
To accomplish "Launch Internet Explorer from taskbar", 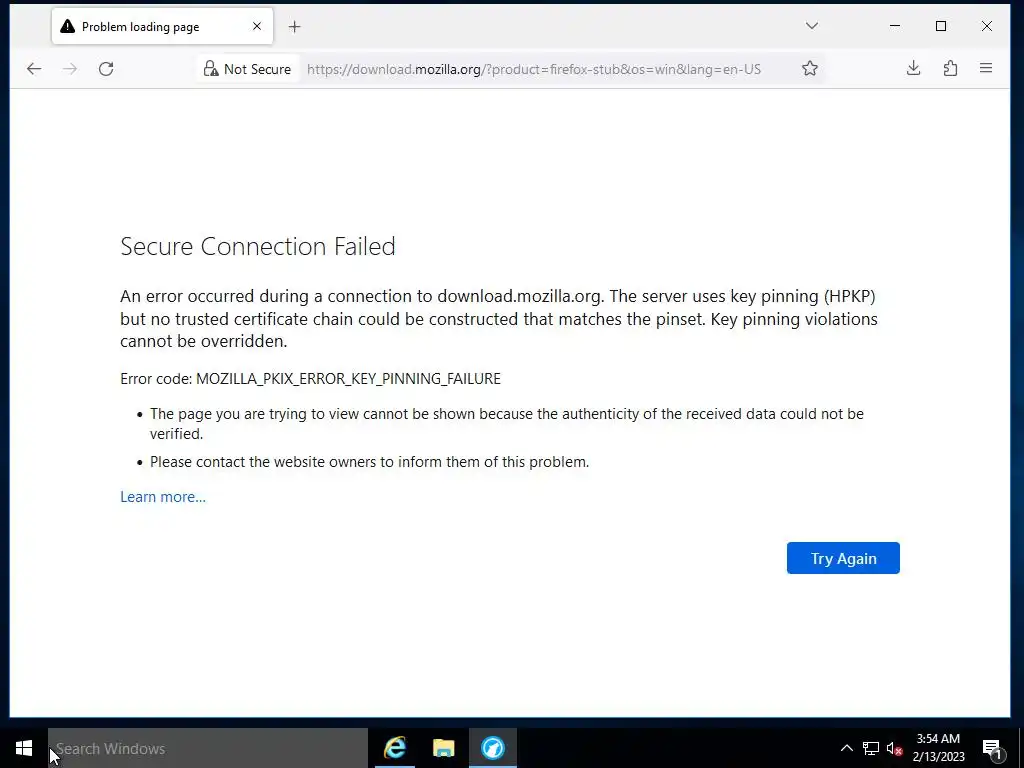I will click(x=395, y=748).
